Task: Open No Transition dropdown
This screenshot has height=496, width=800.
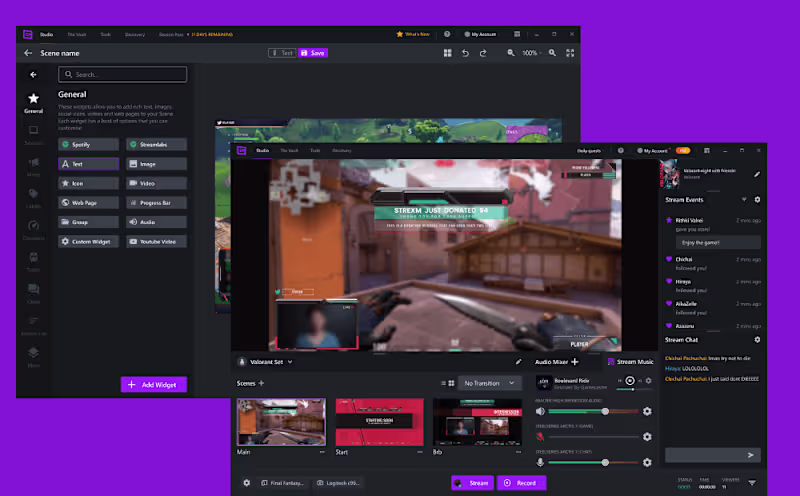Action: [489, 383]
